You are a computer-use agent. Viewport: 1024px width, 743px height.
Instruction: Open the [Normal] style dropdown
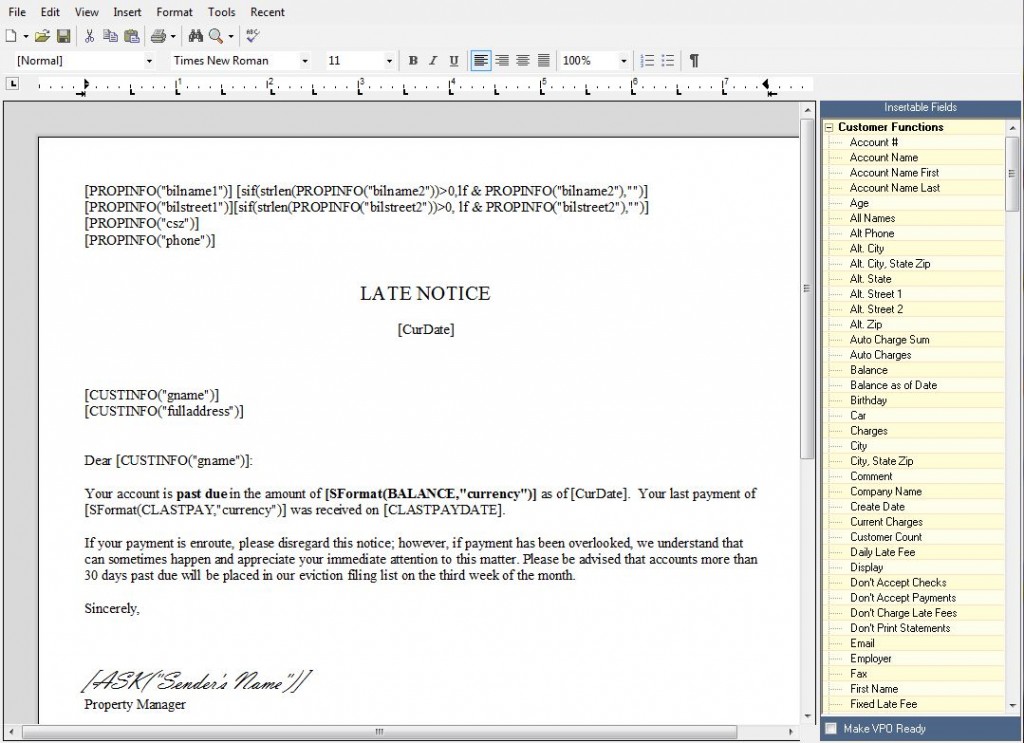click(149, 61)
